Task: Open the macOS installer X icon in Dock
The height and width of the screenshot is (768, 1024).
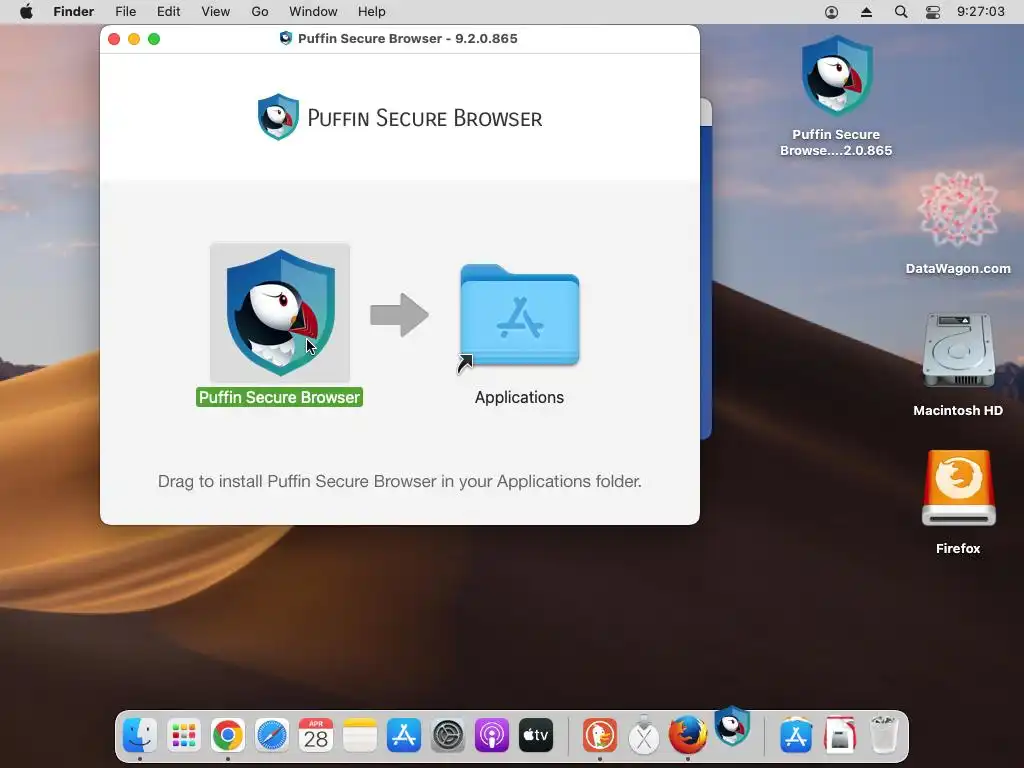Action: tap(644, 735)
